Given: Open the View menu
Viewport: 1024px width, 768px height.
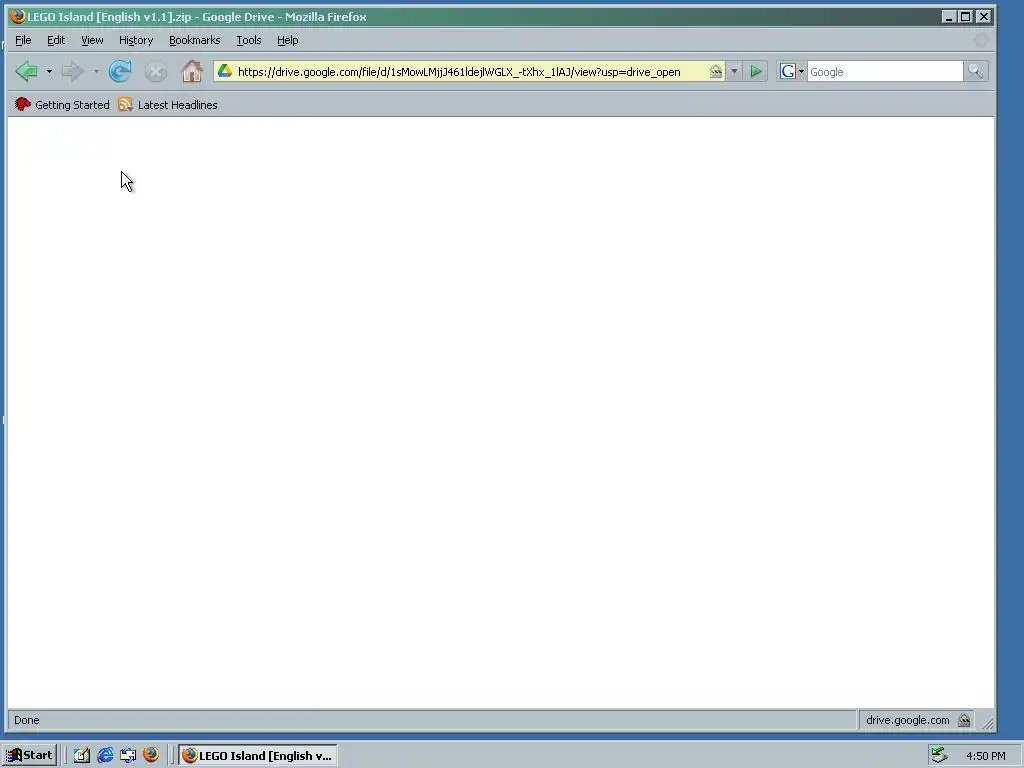Looking at the screenshot, I should point(92,40).
